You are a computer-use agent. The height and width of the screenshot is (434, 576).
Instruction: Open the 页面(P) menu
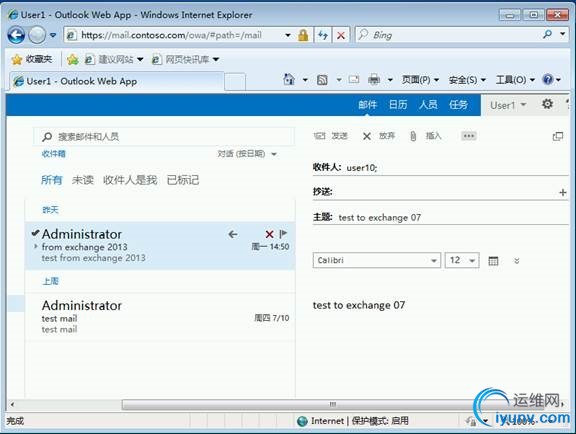coord(420,80)
